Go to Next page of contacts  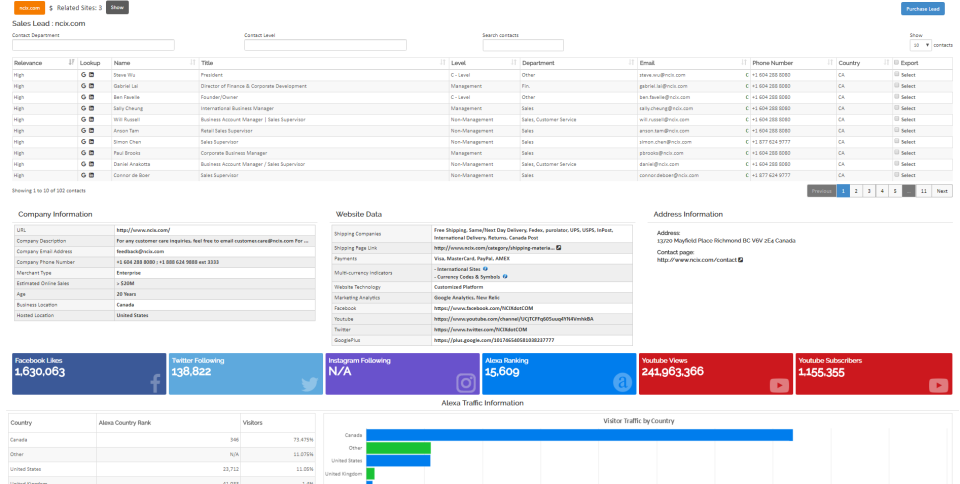tap(942, 191)
